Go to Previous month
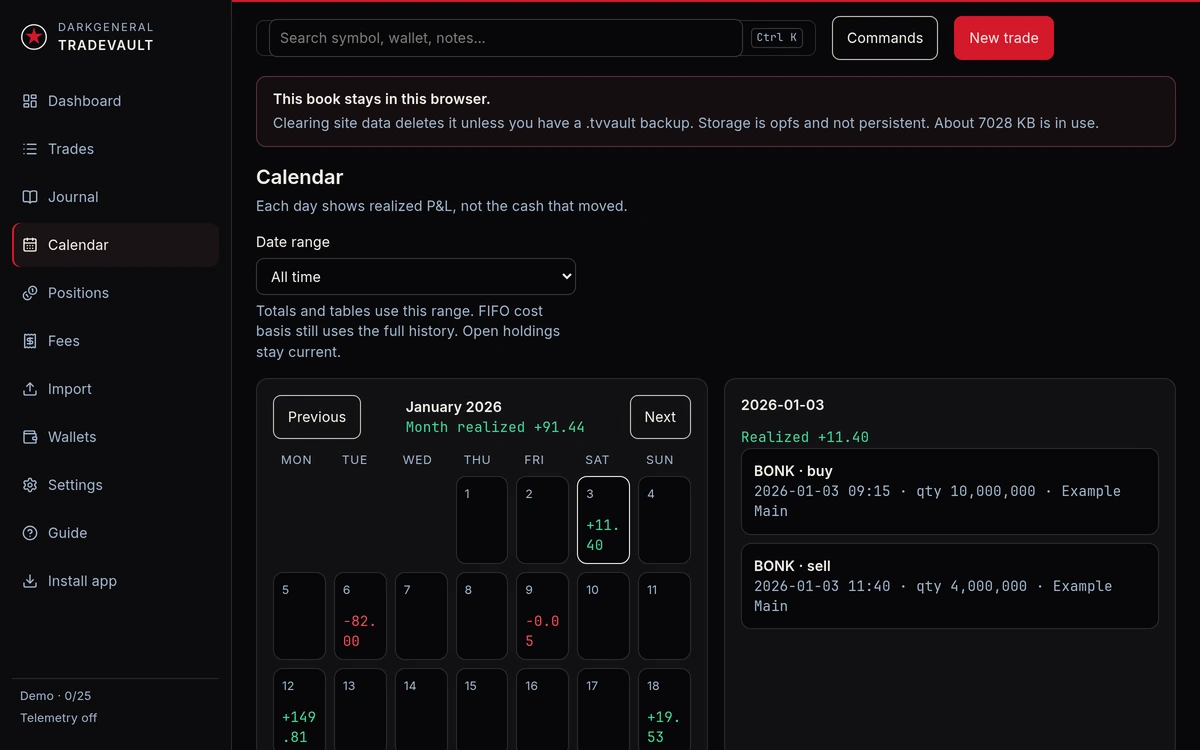 click(x=317, y=417)
